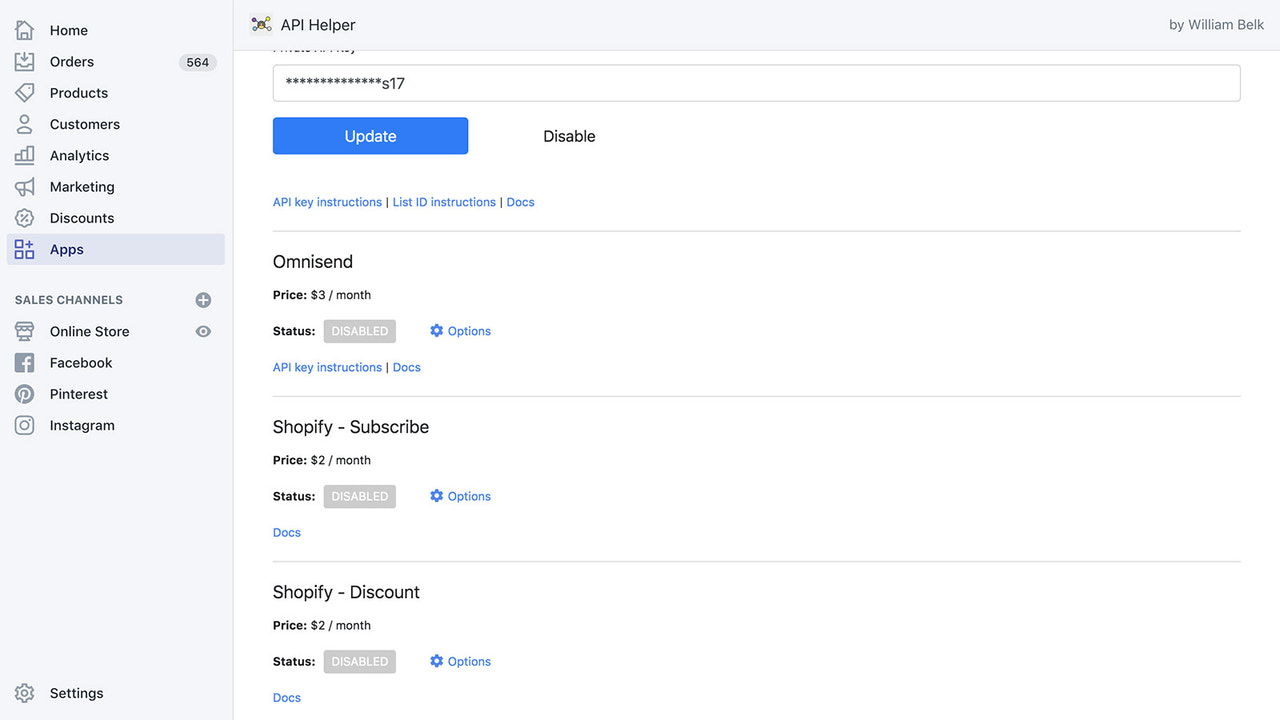Open Docs for Shopify - Discount

click(286, 696)
